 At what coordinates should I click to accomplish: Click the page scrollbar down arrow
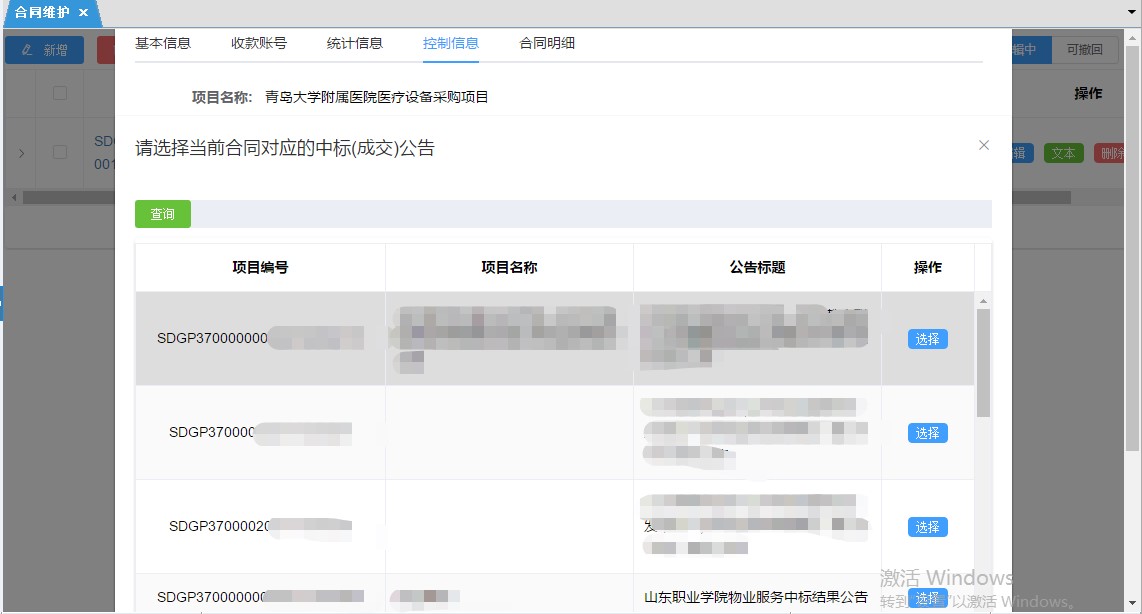1133,603
